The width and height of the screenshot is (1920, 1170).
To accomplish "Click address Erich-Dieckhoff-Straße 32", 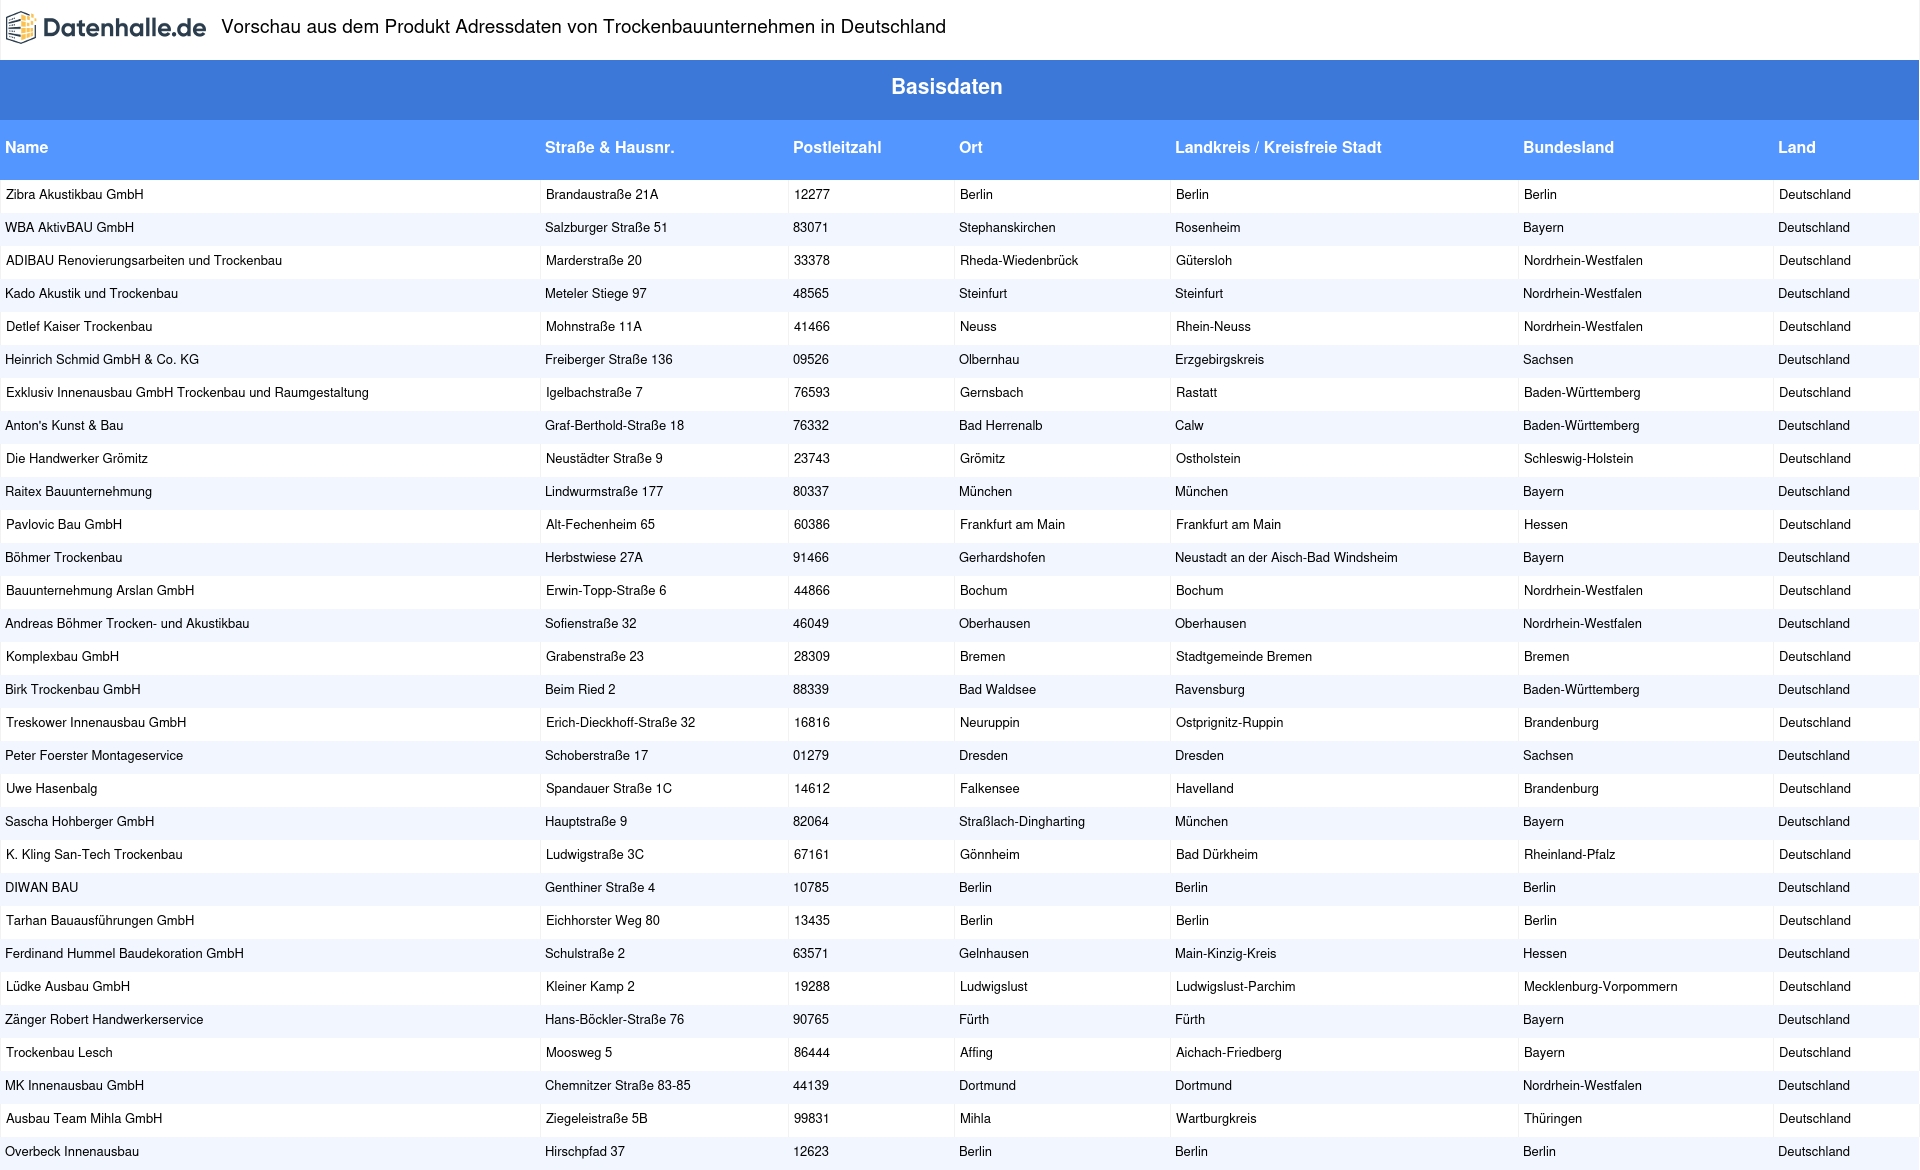I will (x=620, y=723).
